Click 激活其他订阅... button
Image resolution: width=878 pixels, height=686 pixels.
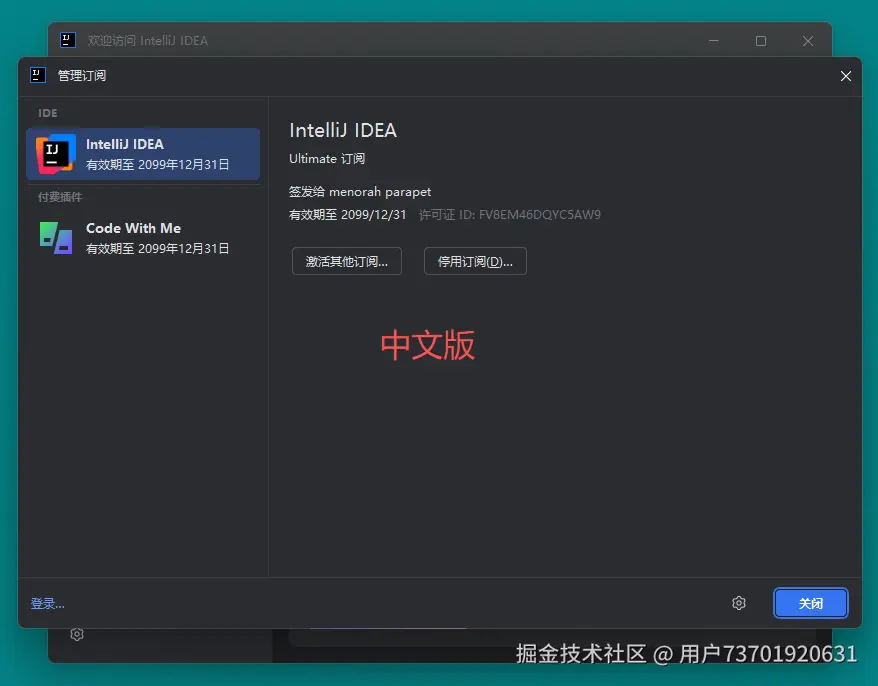[x=347, y=261]
